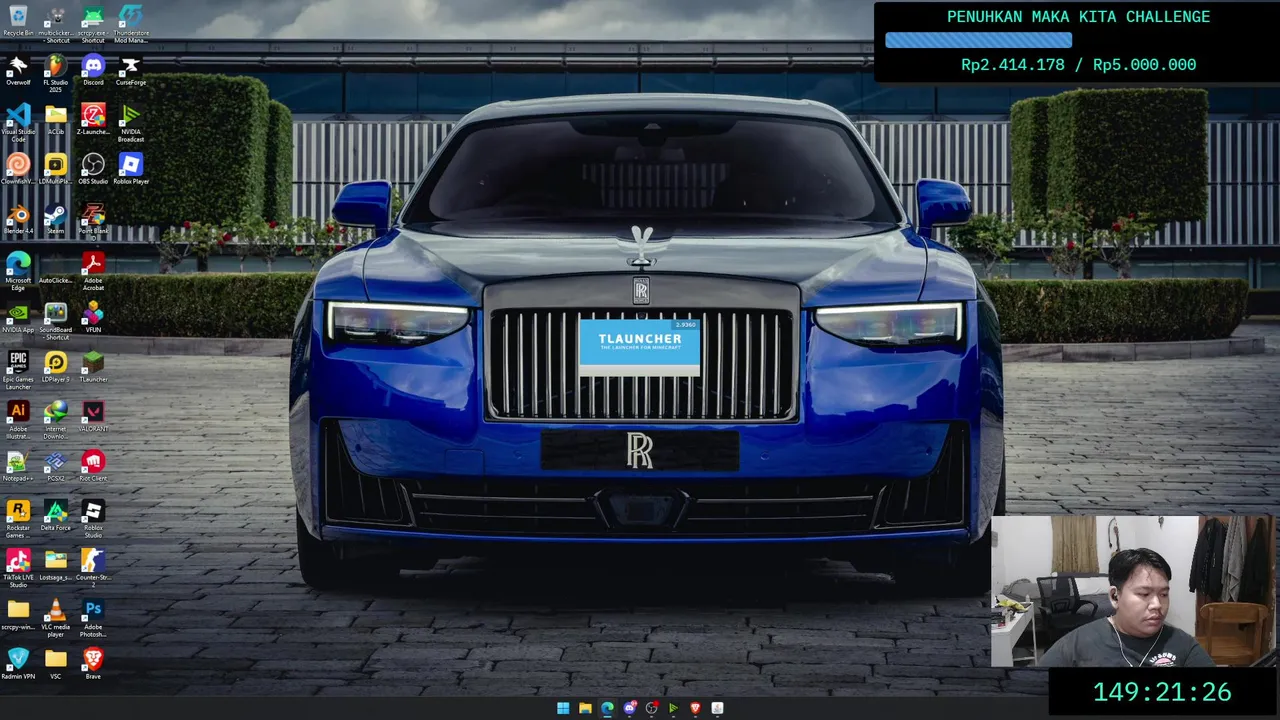Select the ACLib folder icon
This screenshot has width=1280, height=720.
point(56,120)
